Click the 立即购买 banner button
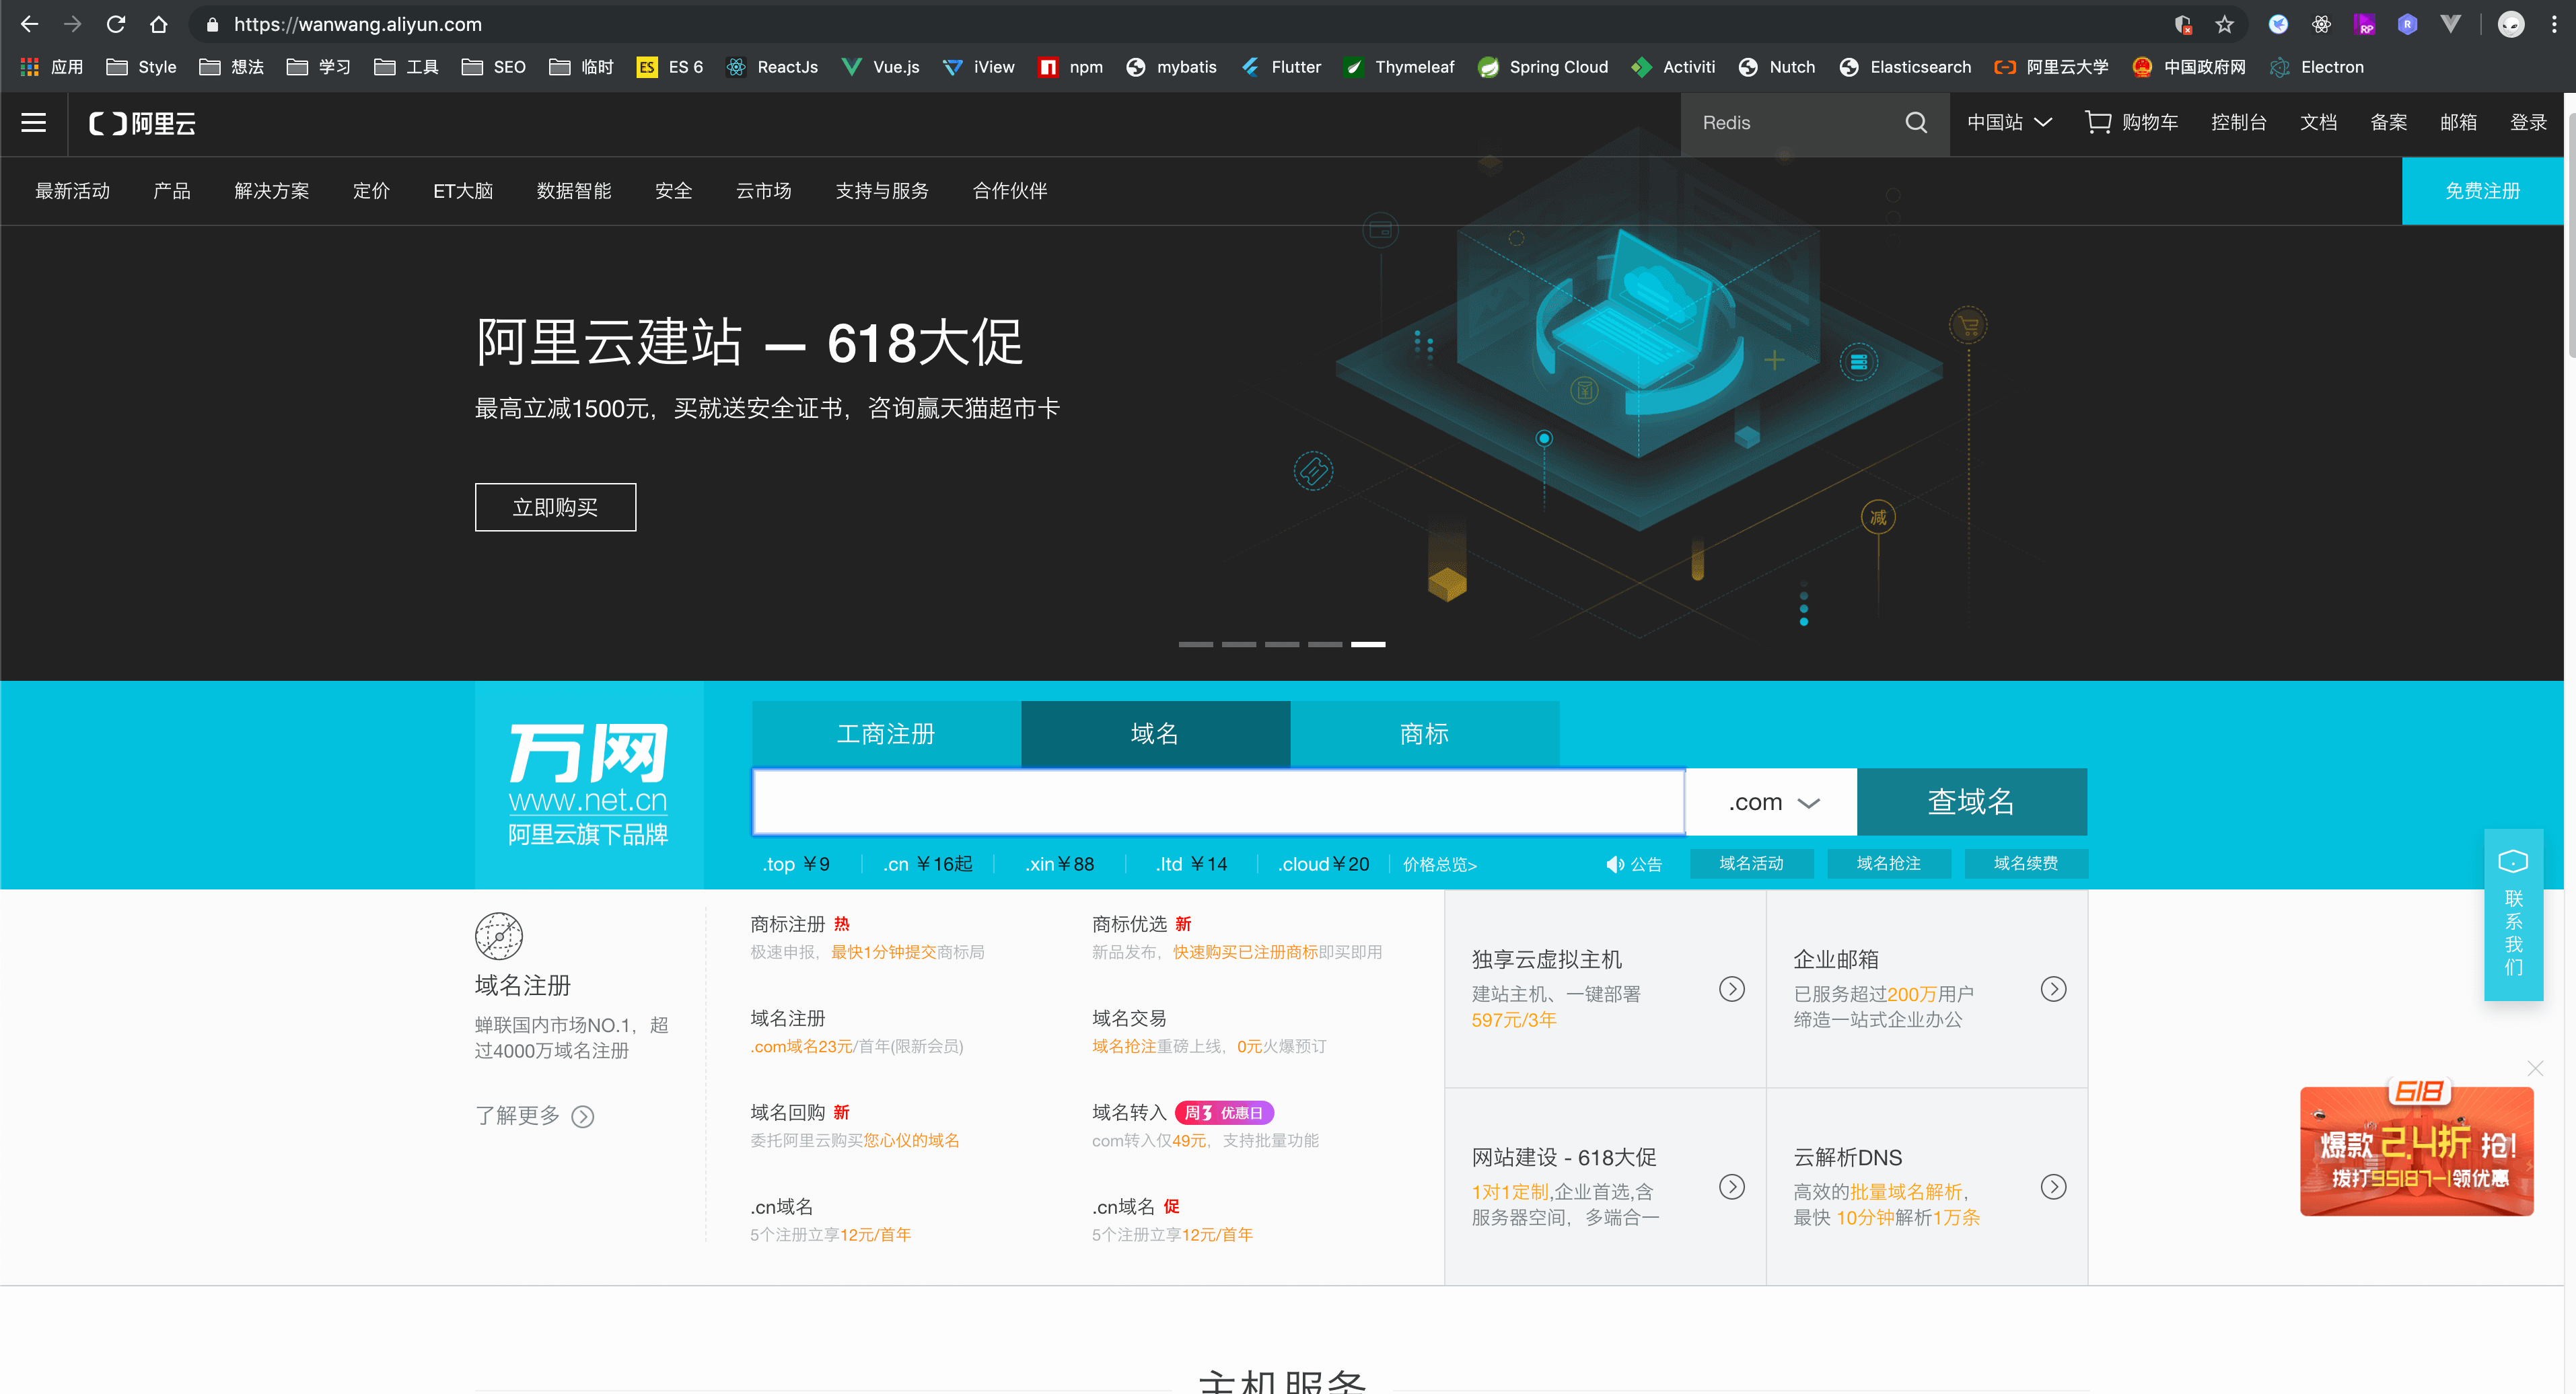 point(555,507)
